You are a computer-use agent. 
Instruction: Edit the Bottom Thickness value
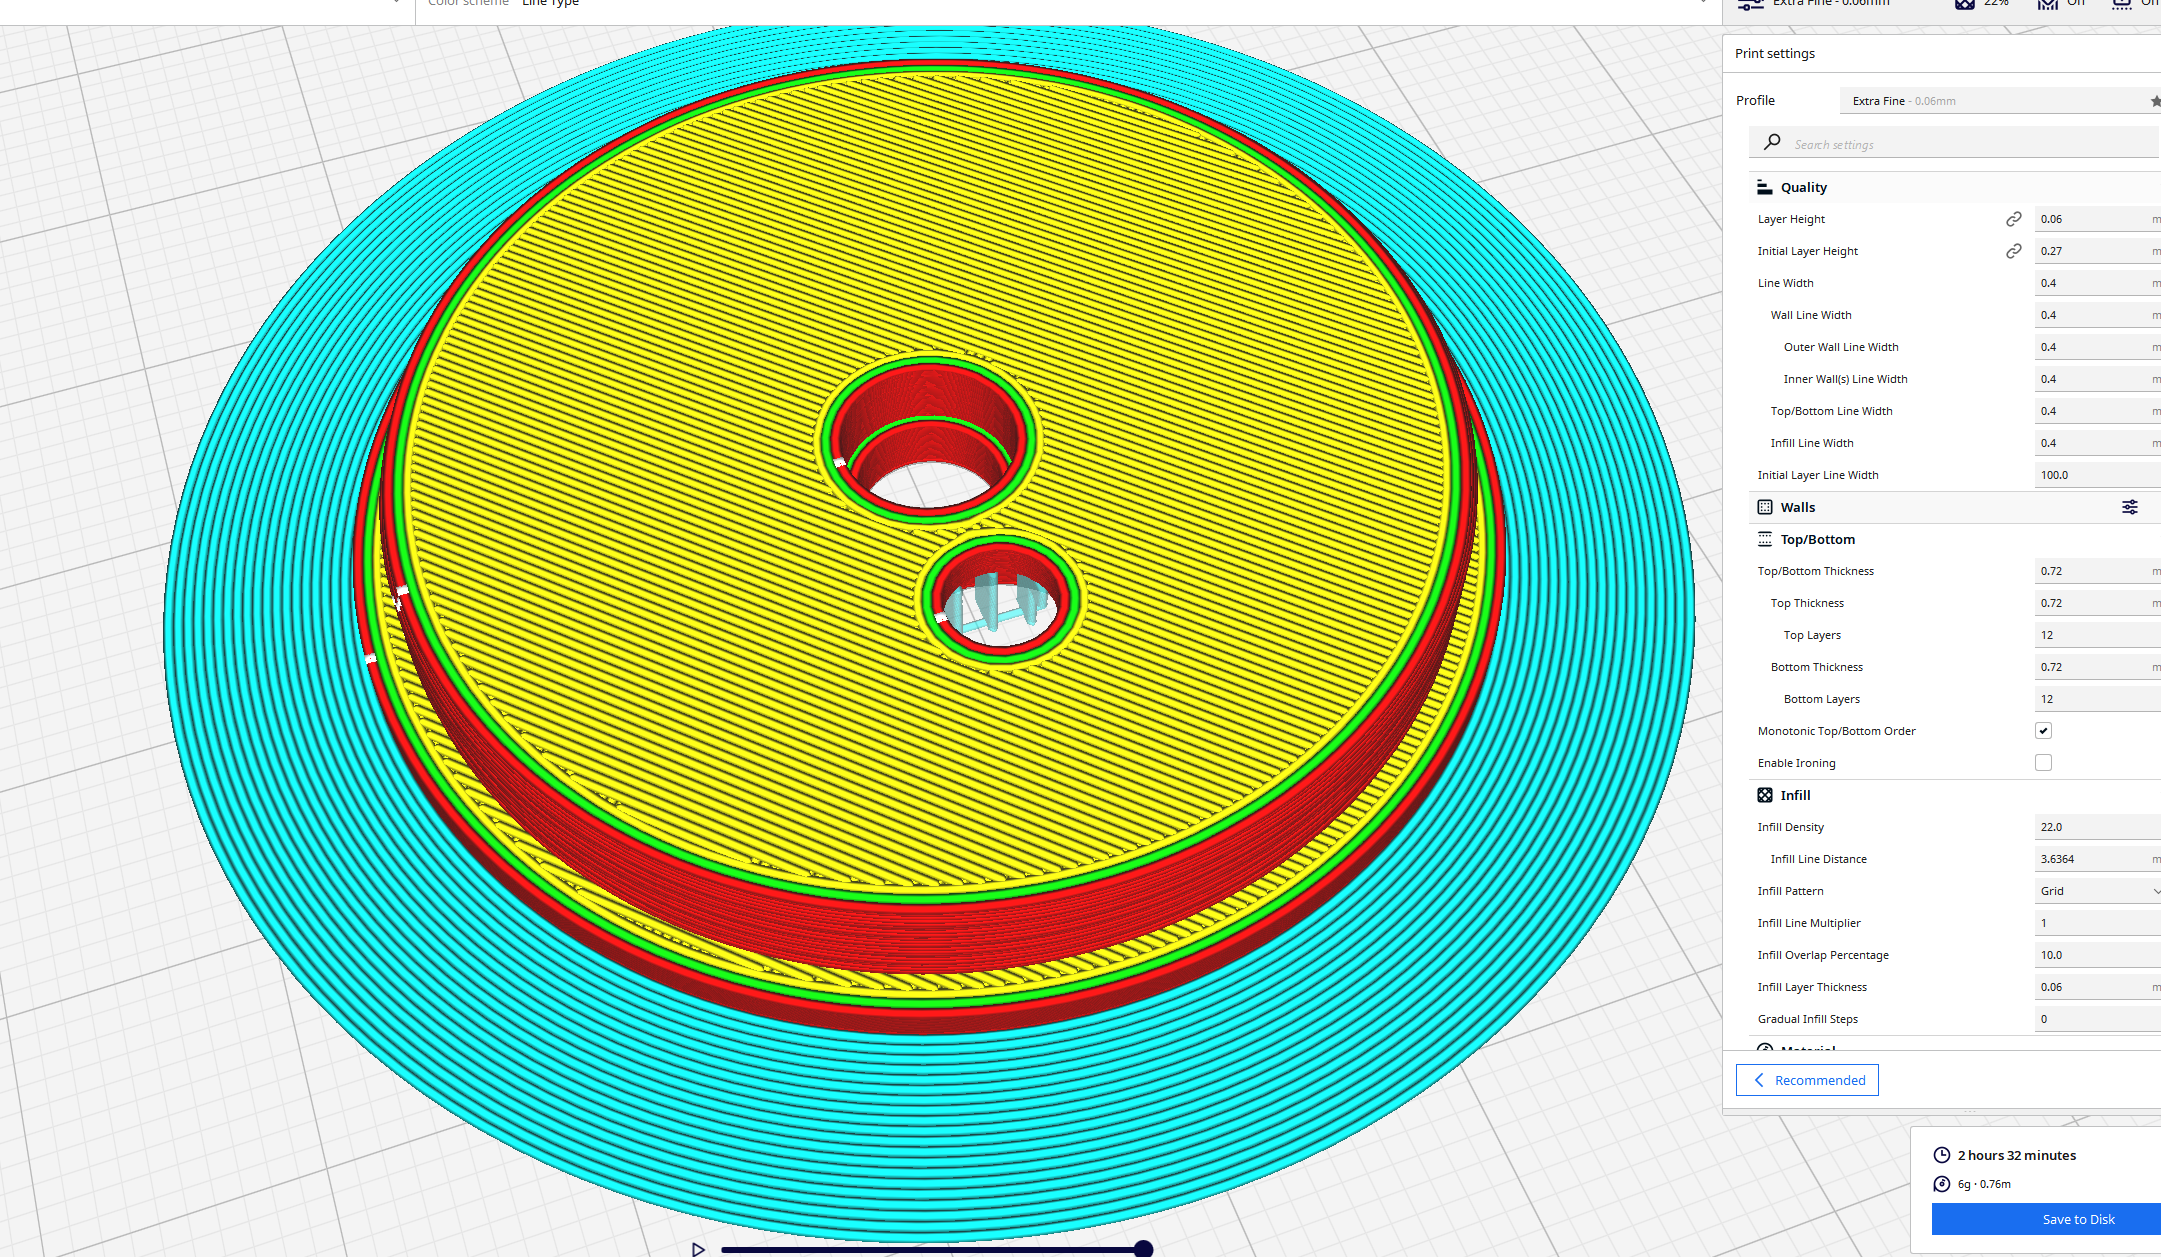tap(2098, 667)
